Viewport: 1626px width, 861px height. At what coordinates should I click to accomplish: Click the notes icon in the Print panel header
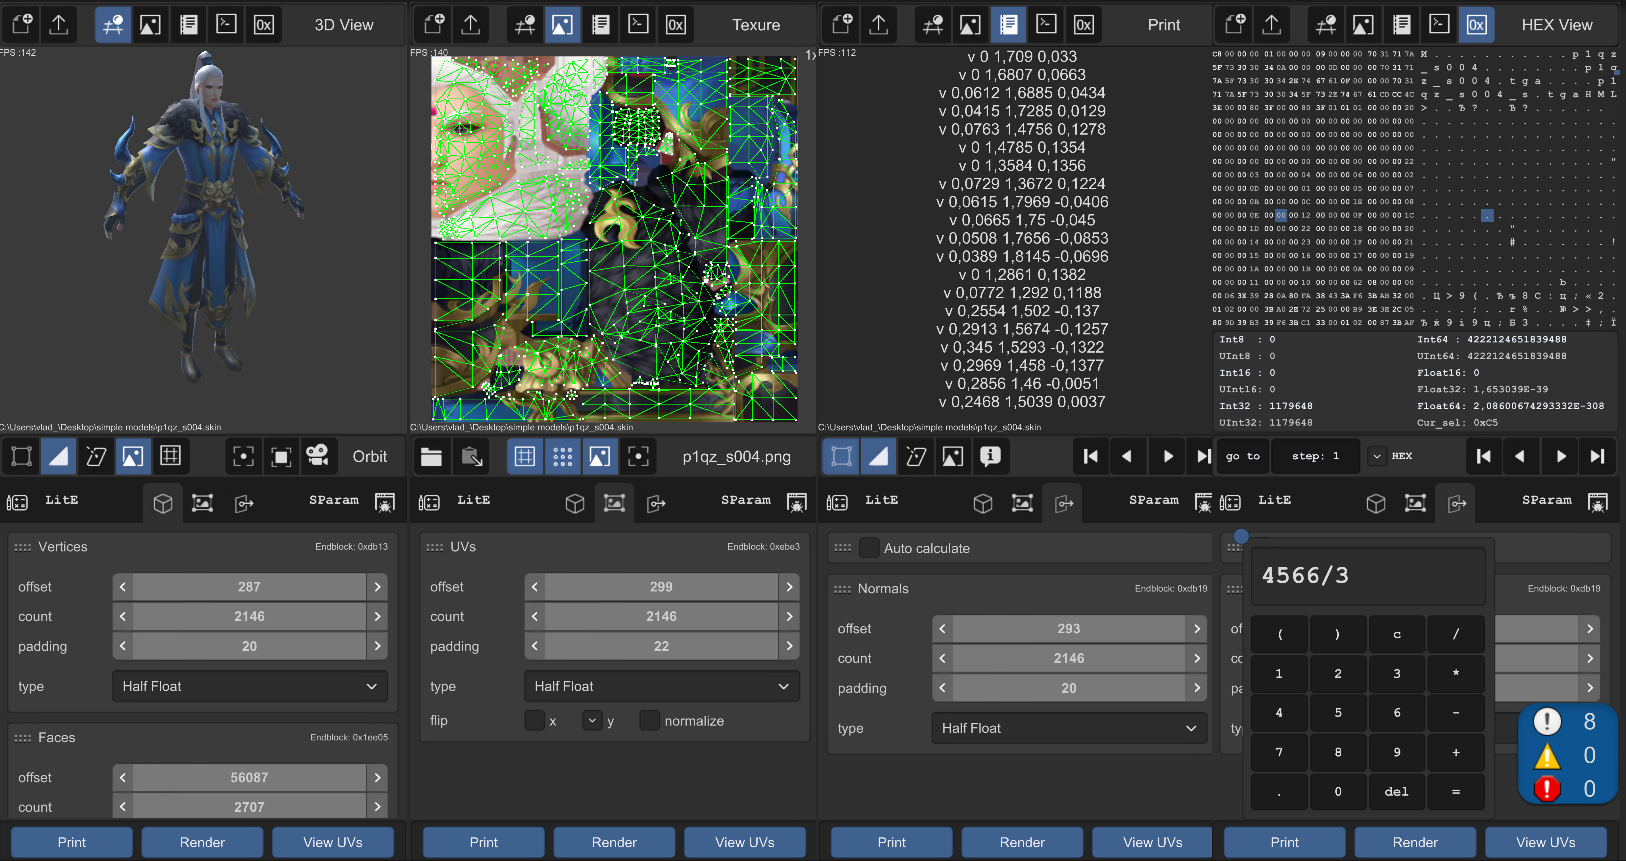pos(1009,25)
